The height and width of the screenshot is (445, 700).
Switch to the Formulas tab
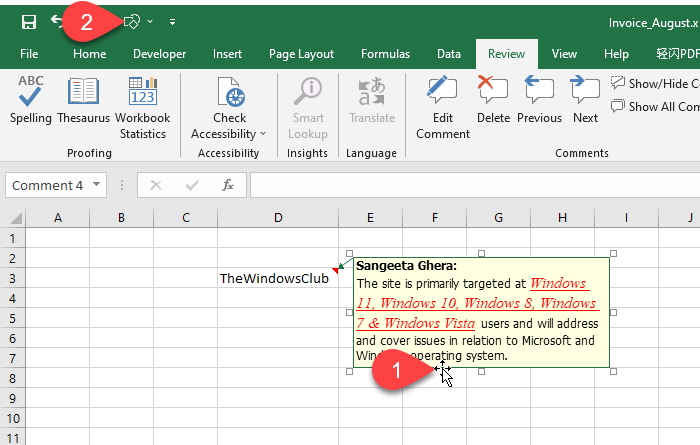coord(385,54)
